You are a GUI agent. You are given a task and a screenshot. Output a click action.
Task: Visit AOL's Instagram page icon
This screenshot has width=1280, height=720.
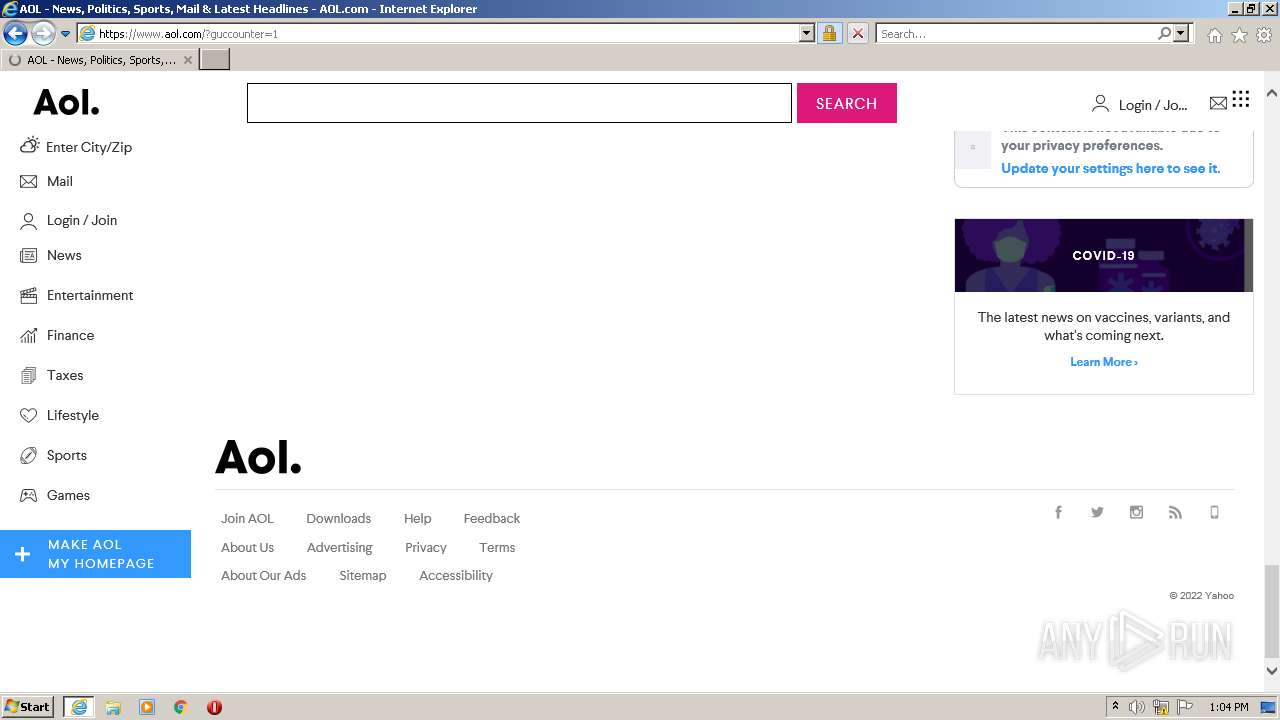tap(1136, 512)
